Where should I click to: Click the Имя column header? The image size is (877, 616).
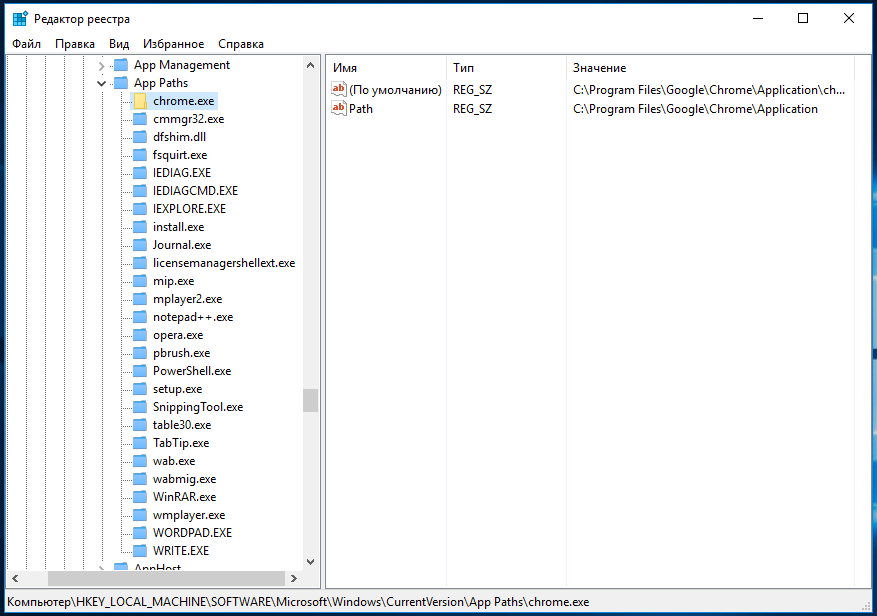point(386,68)
